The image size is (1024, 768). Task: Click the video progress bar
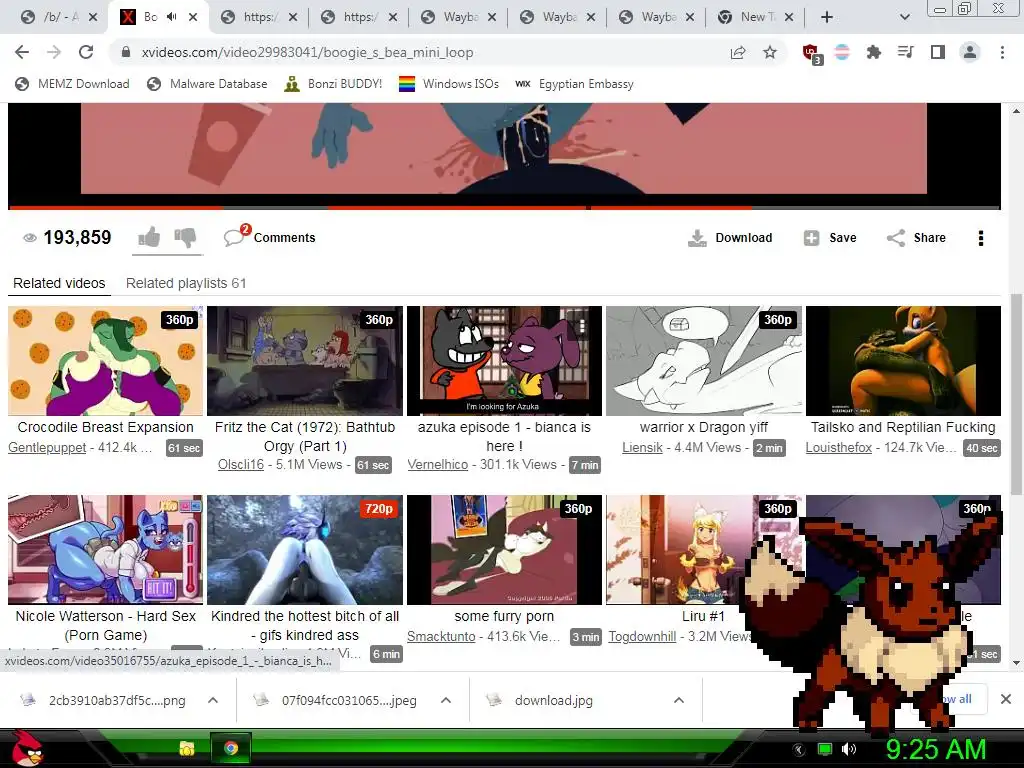pyautogui.click(x=504, y=208)
